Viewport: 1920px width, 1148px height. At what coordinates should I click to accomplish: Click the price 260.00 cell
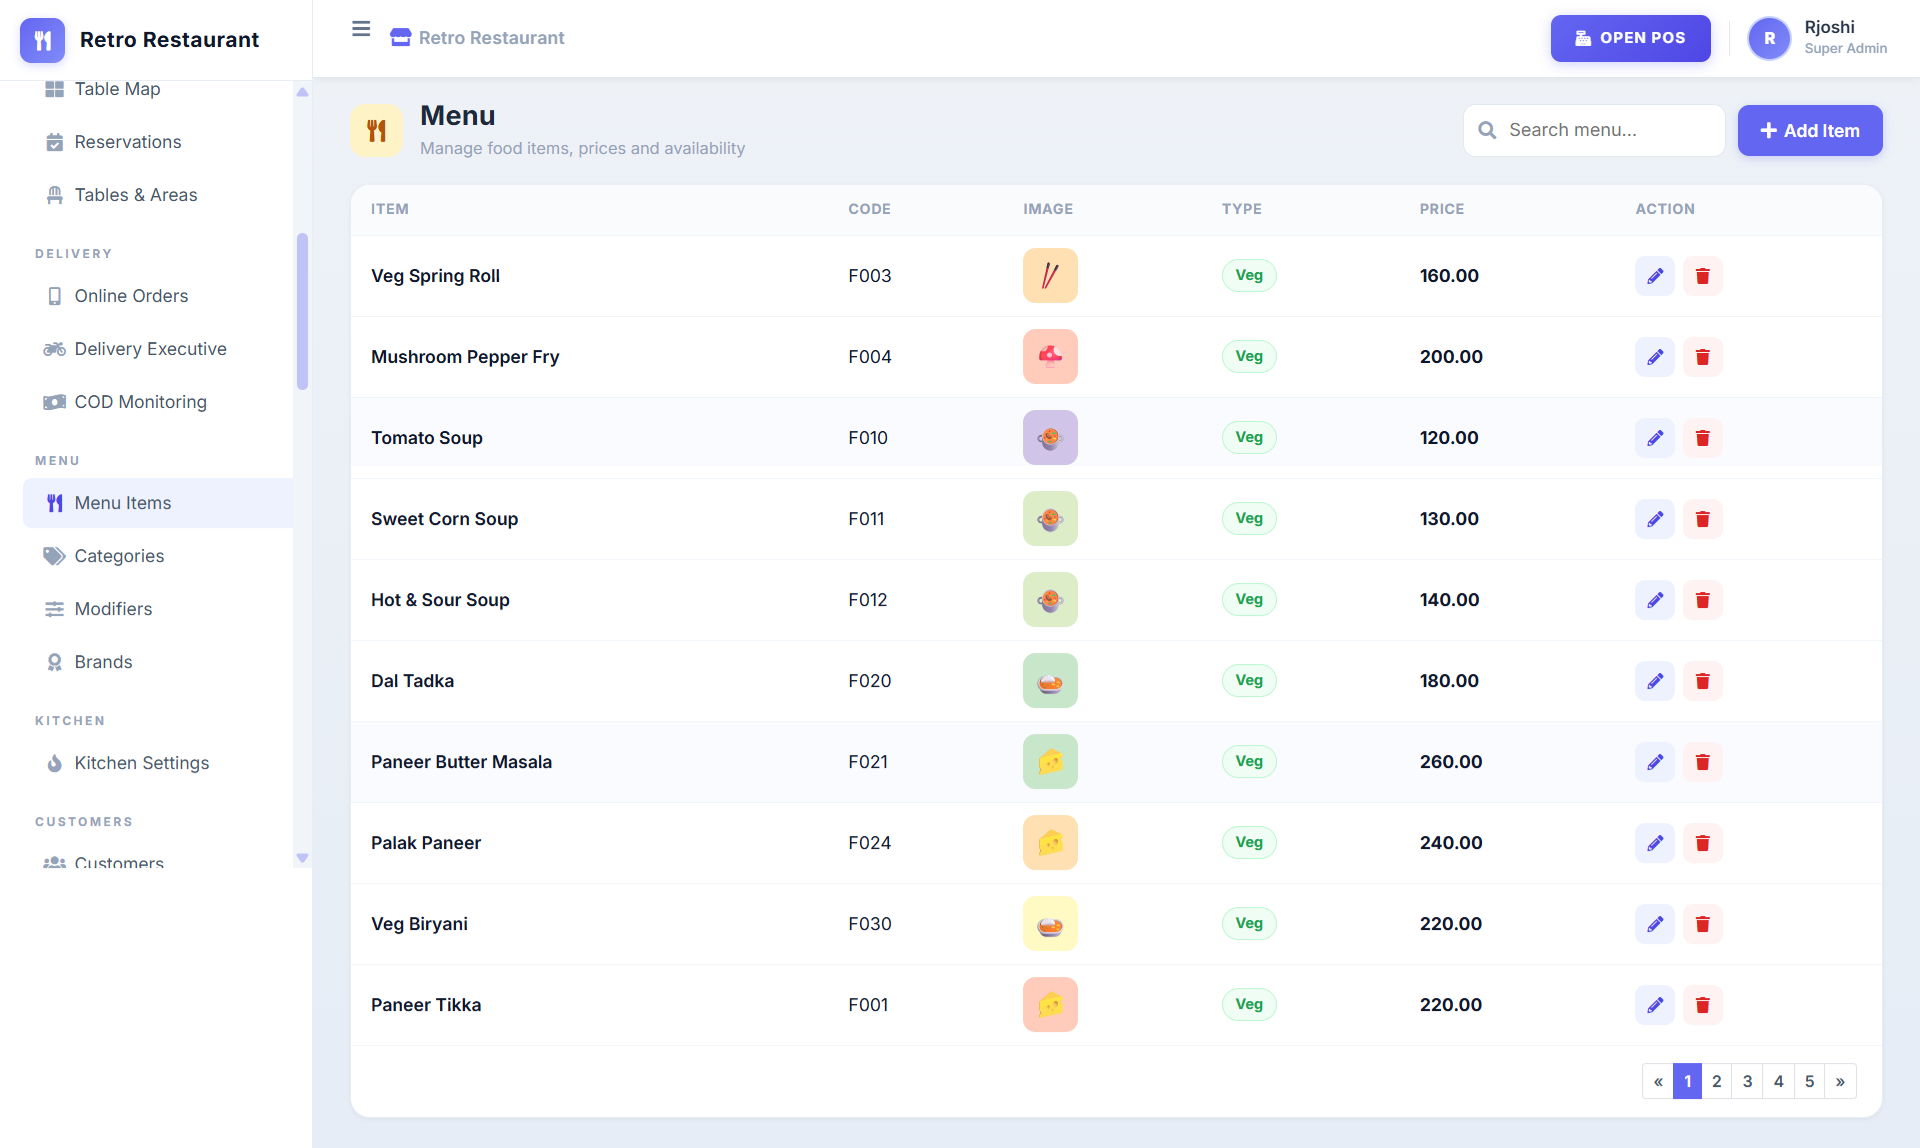tap(1451, 762)
